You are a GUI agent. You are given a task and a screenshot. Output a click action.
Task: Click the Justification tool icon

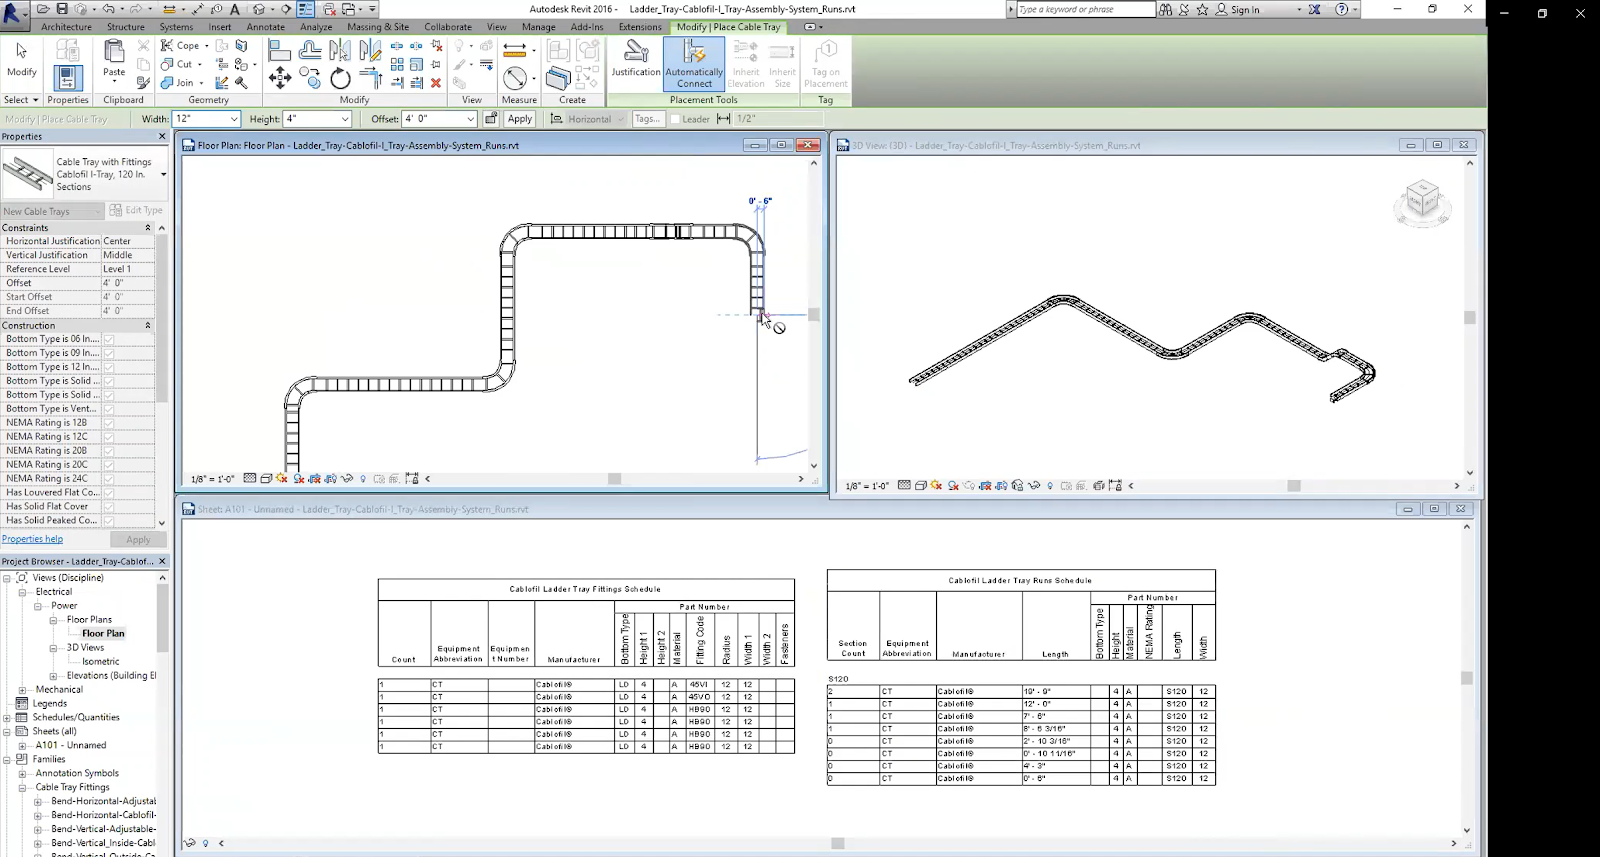click(635, 51)
